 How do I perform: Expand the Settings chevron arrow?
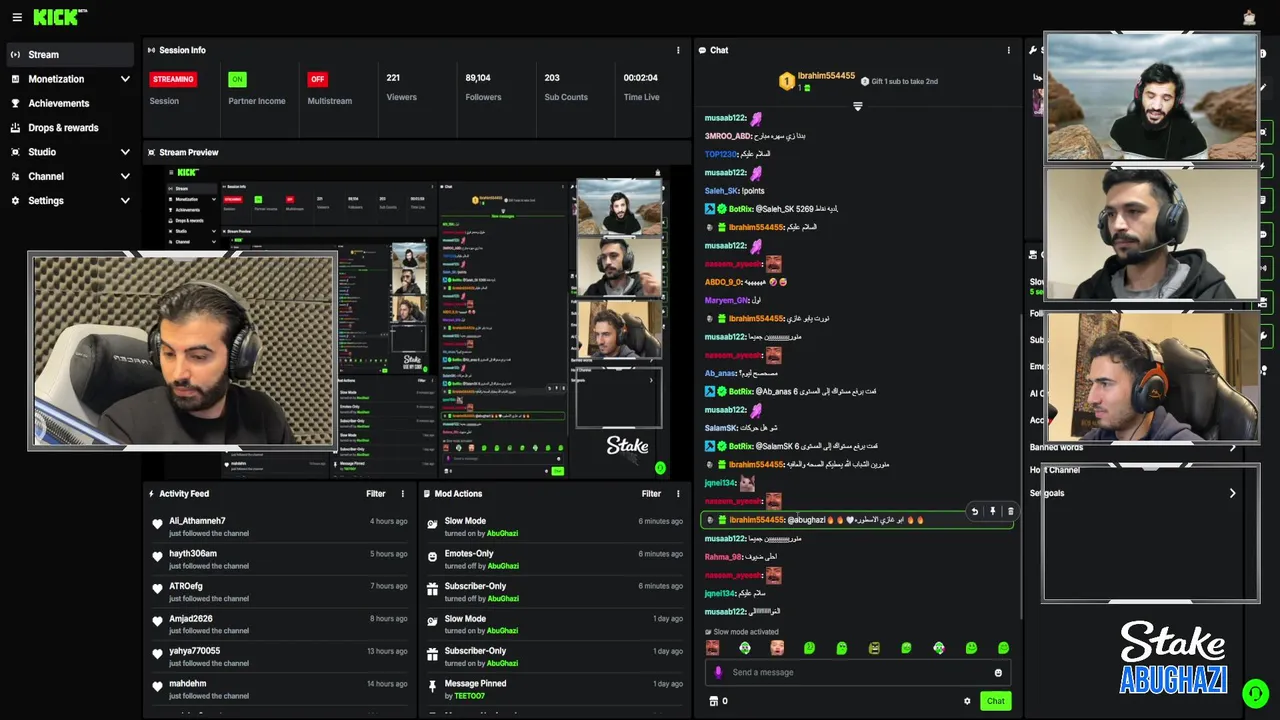[125, 200]
